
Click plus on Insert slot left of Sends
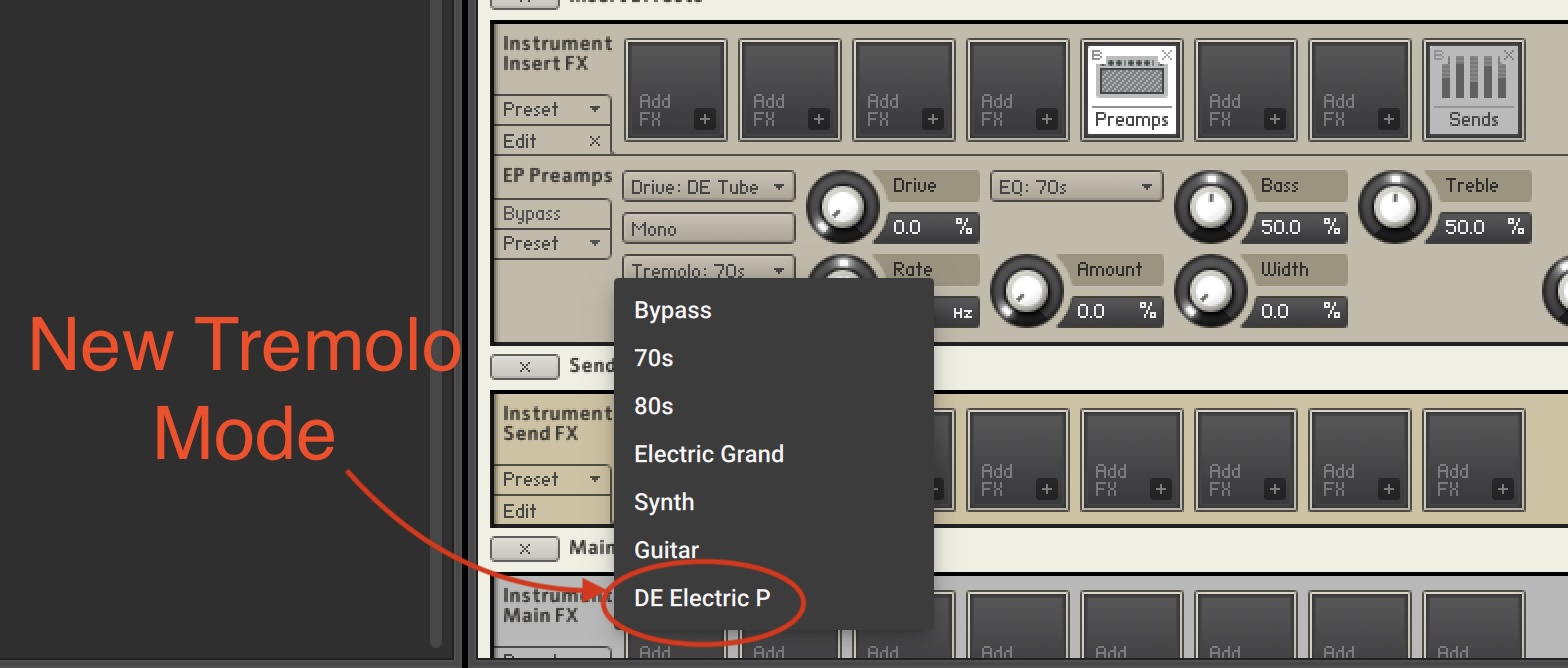[x=1389, y=119]
